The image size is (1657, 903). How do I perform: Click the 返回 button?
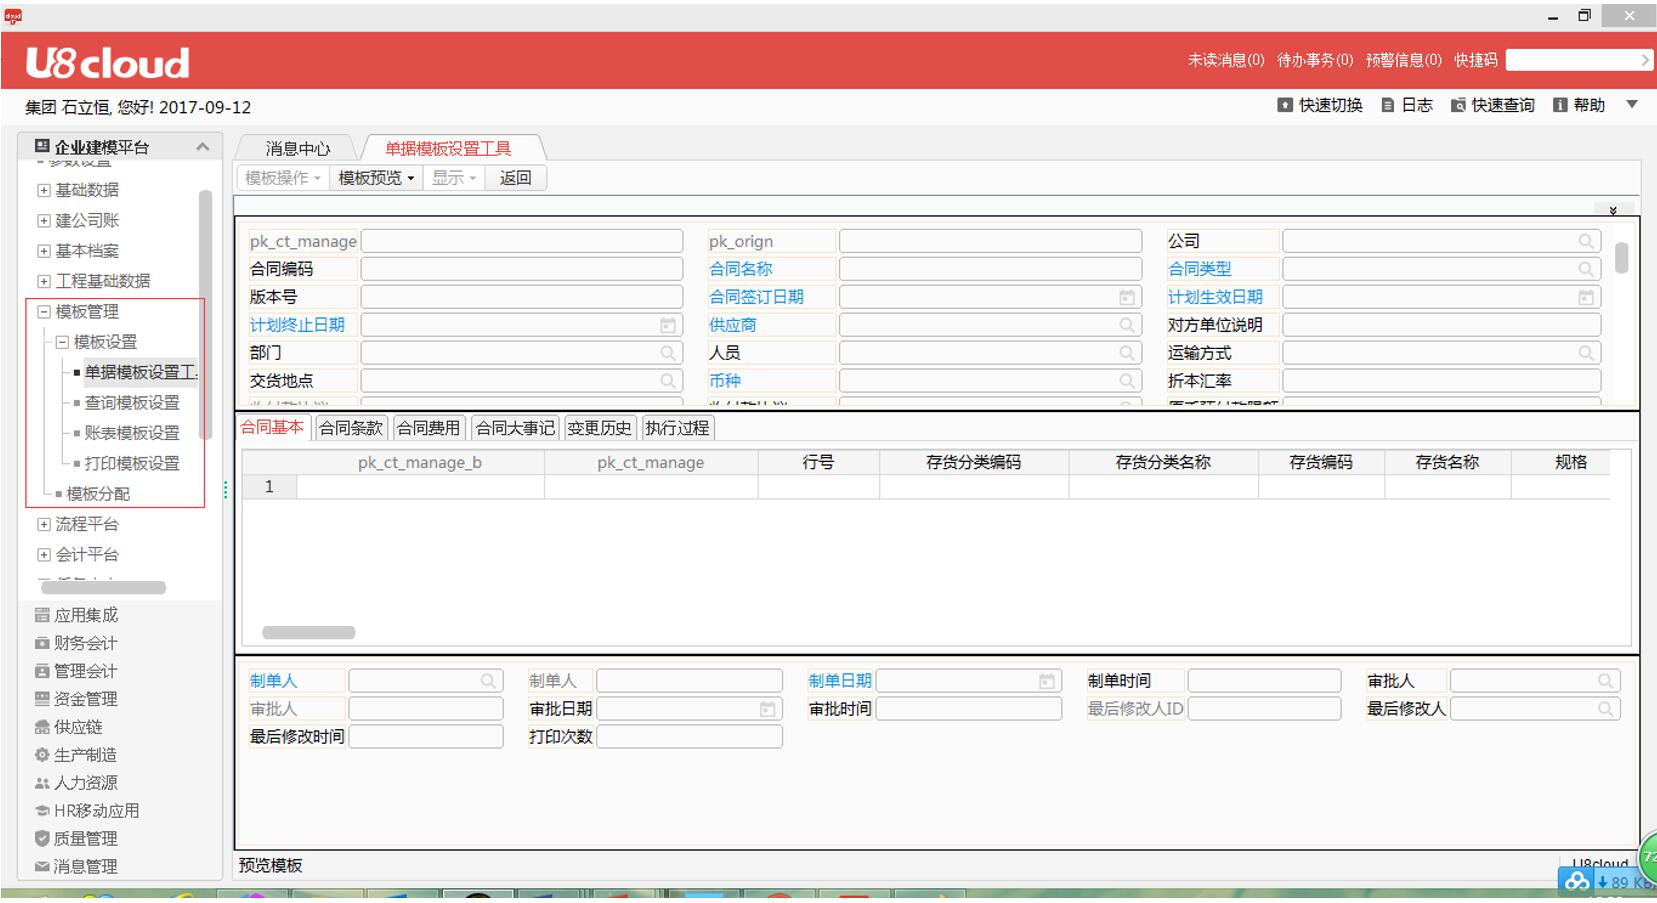(x=516, y=178)
